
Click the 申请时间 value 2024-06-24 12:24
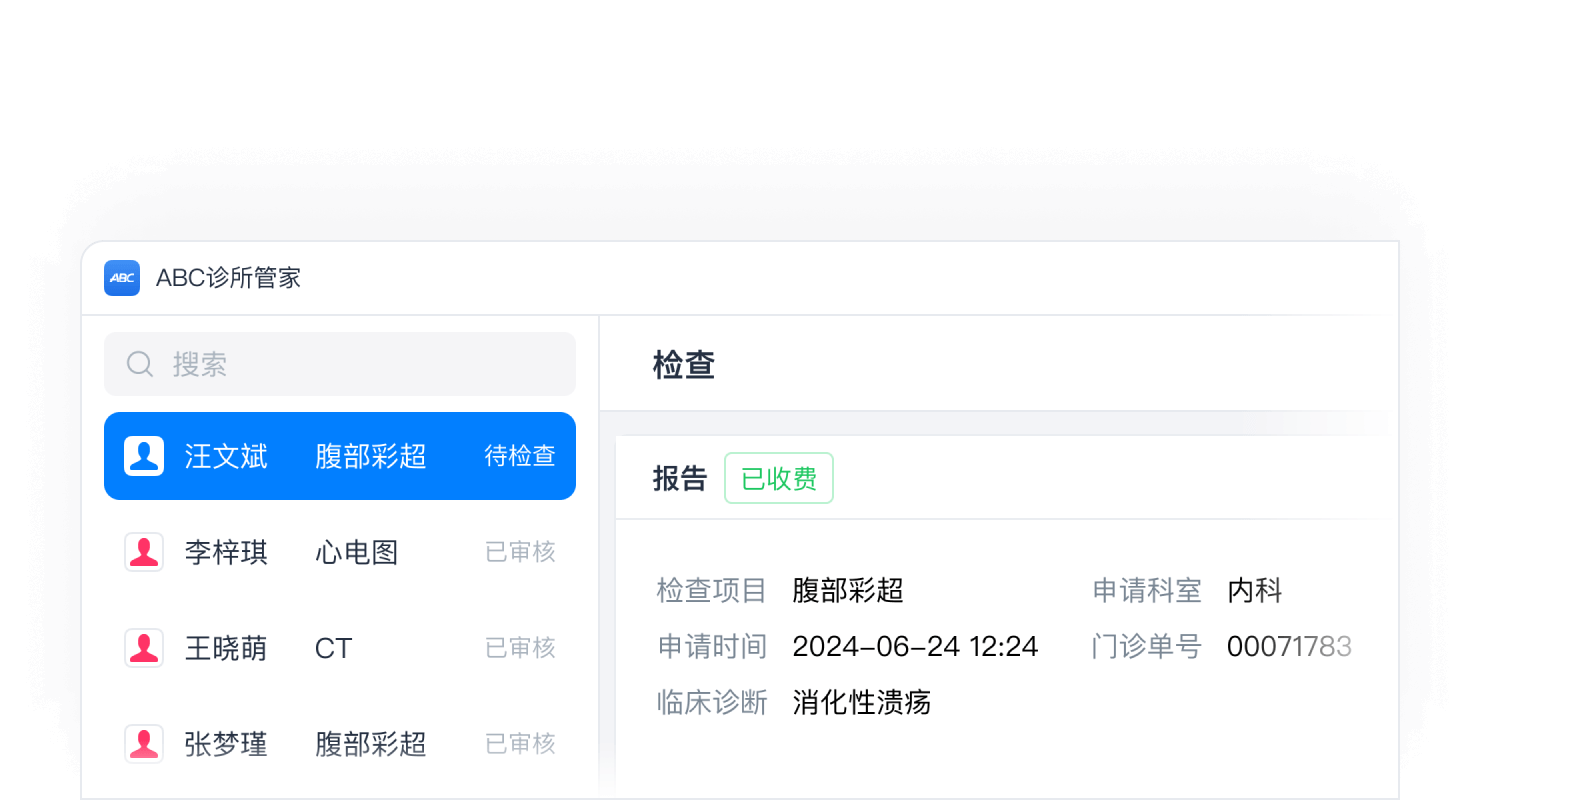914,647
